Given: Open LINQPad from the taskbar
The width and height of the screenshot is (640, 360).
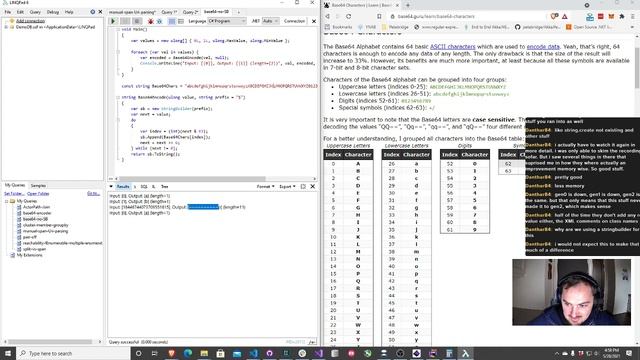Looking at the screenshot, I should point(465,353).
